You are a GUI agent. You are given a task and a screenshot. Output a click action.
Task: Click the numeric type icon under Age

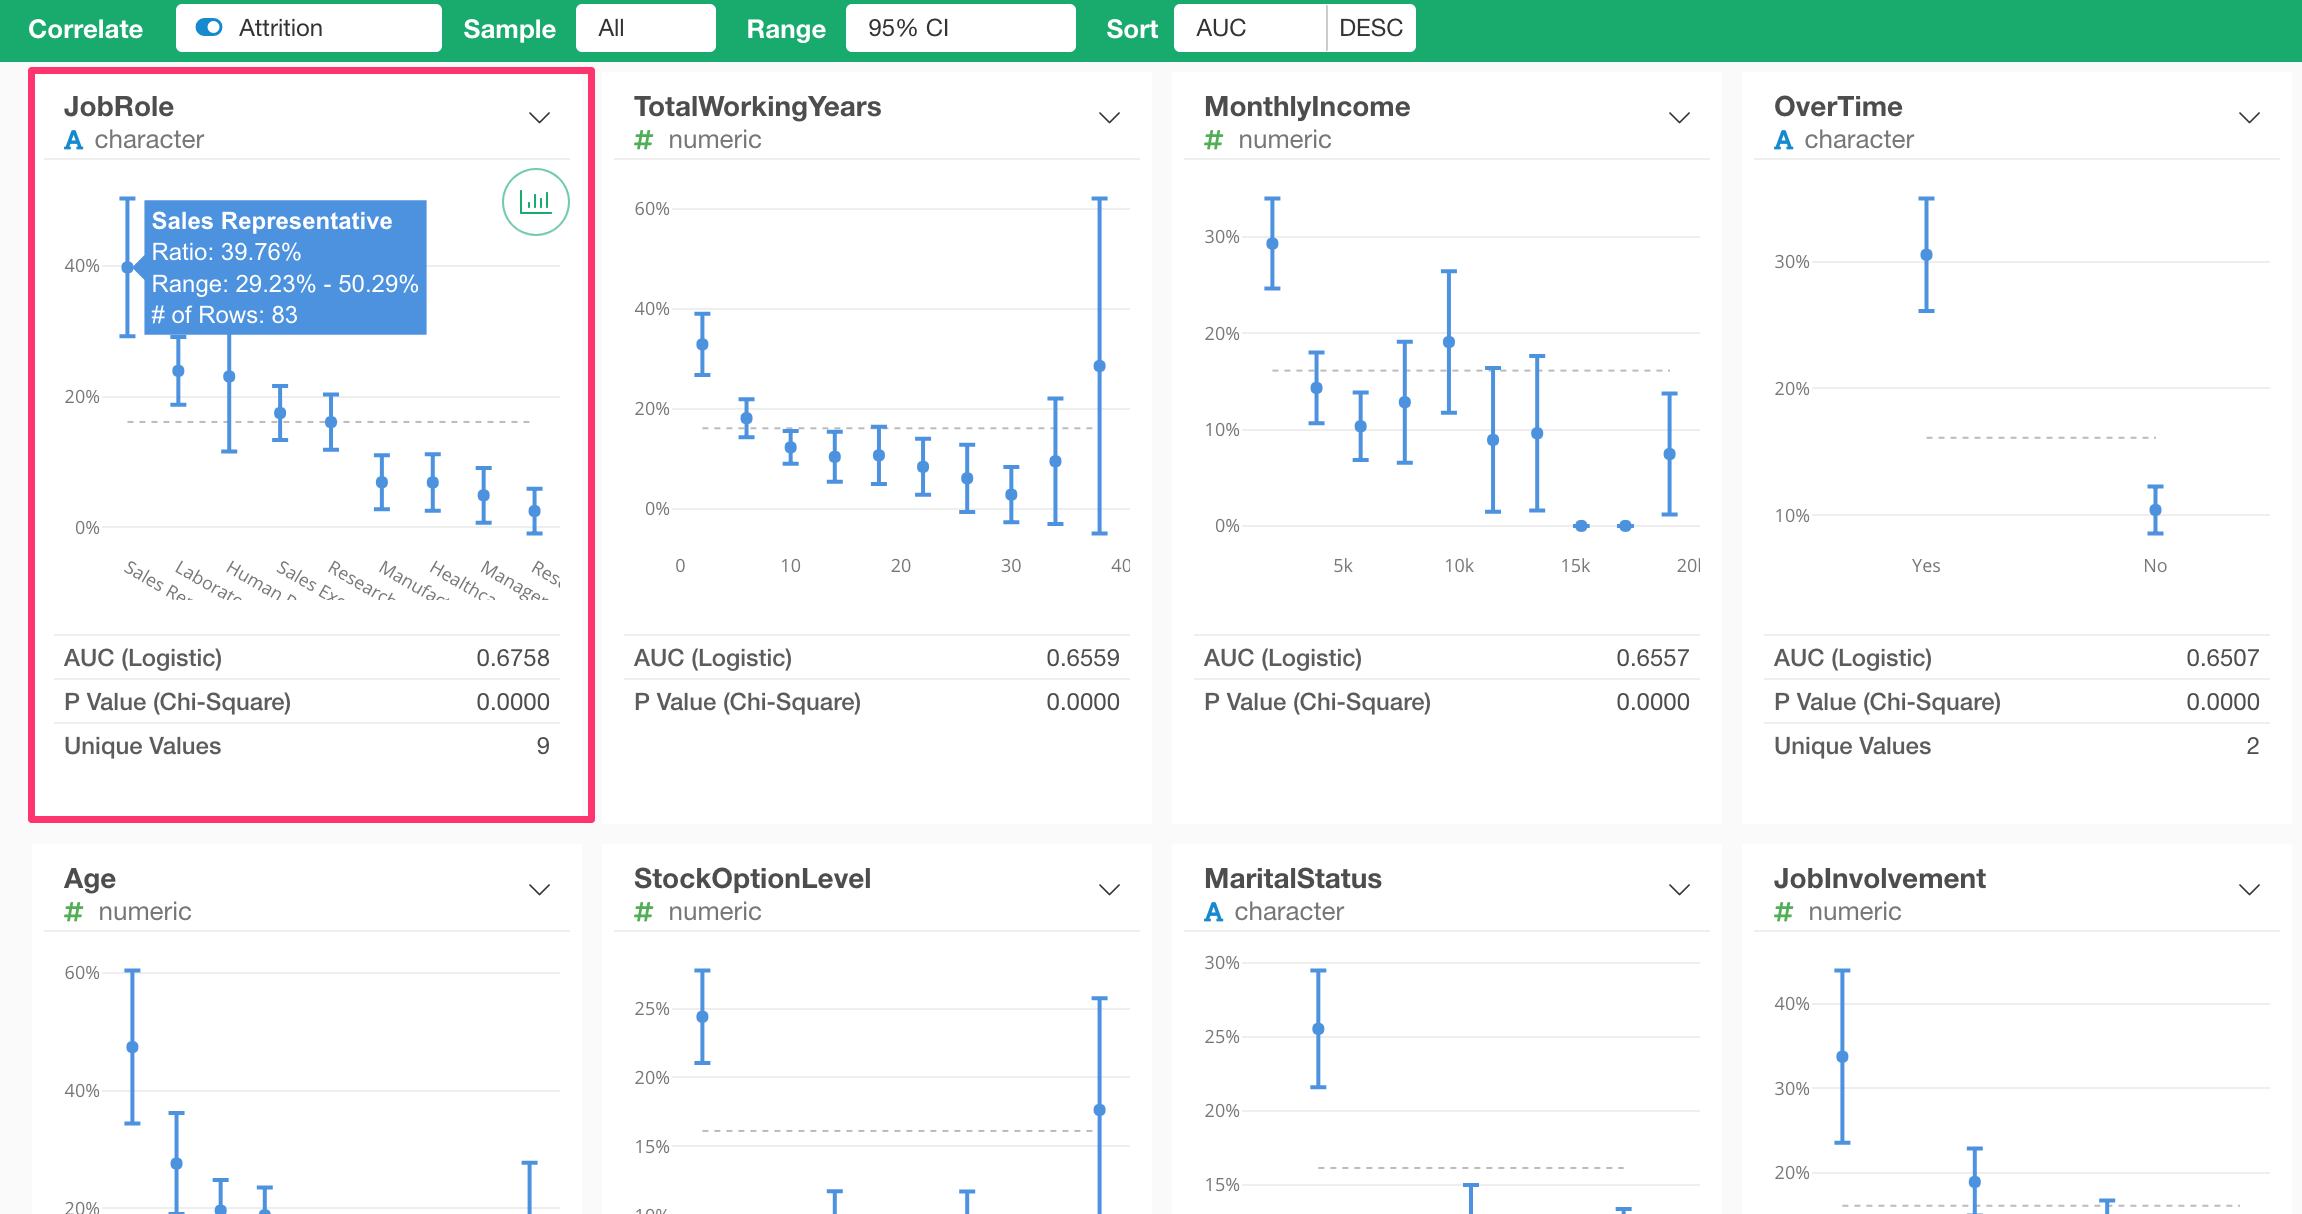point(72,912)
